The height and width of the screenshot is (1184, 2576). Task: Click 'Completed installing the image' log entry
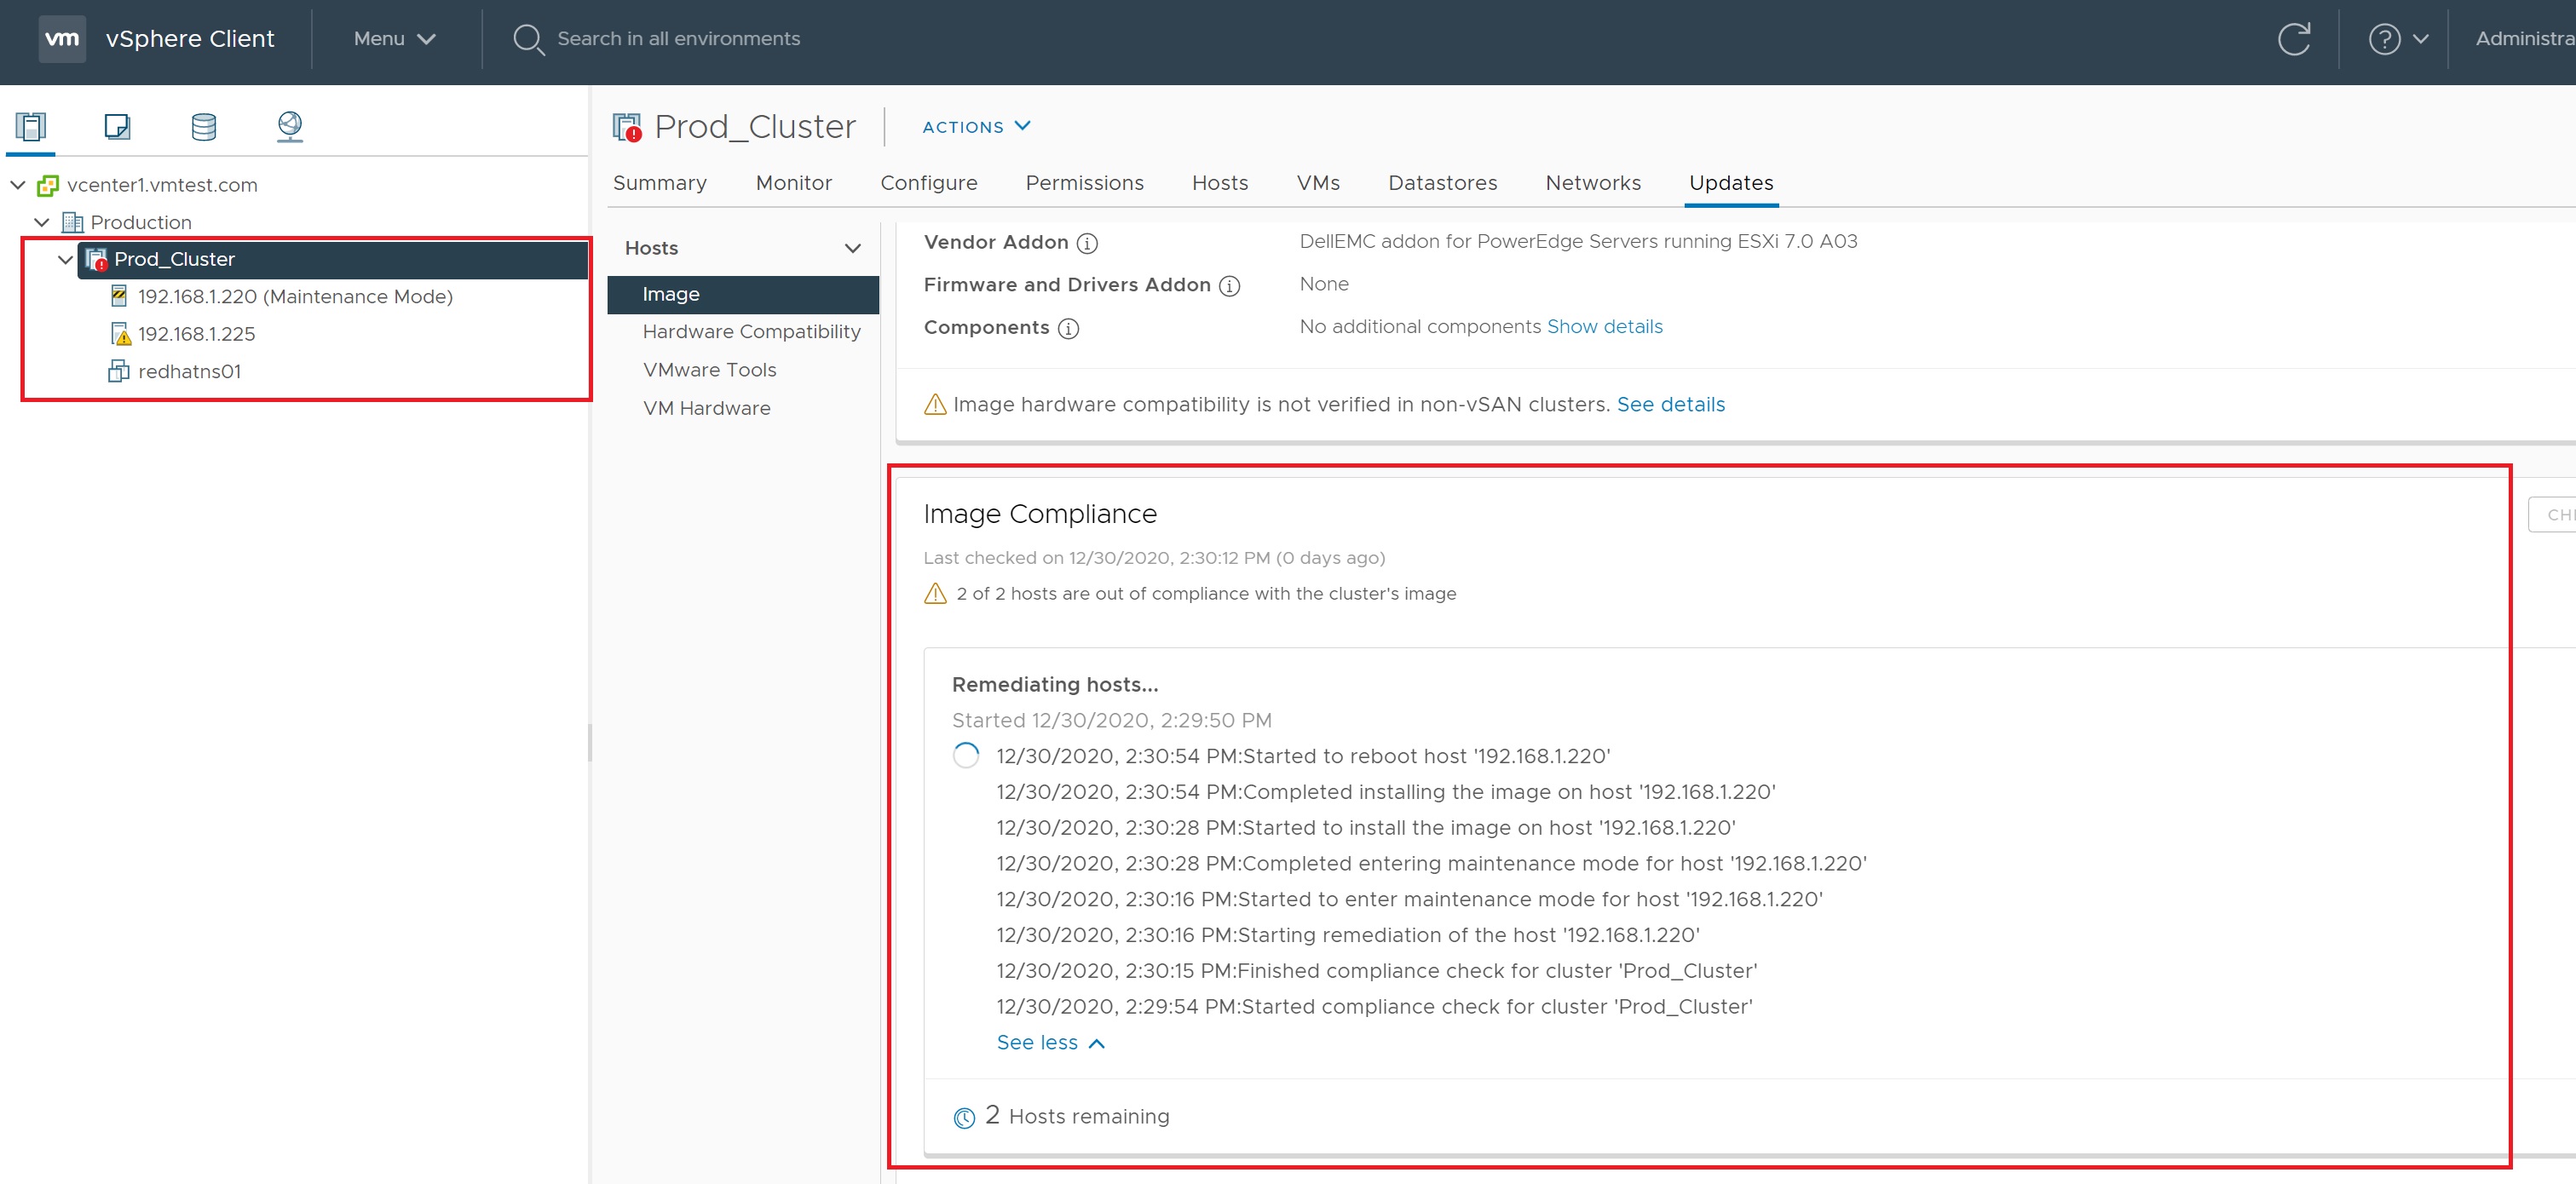(x=1385, y=792)
